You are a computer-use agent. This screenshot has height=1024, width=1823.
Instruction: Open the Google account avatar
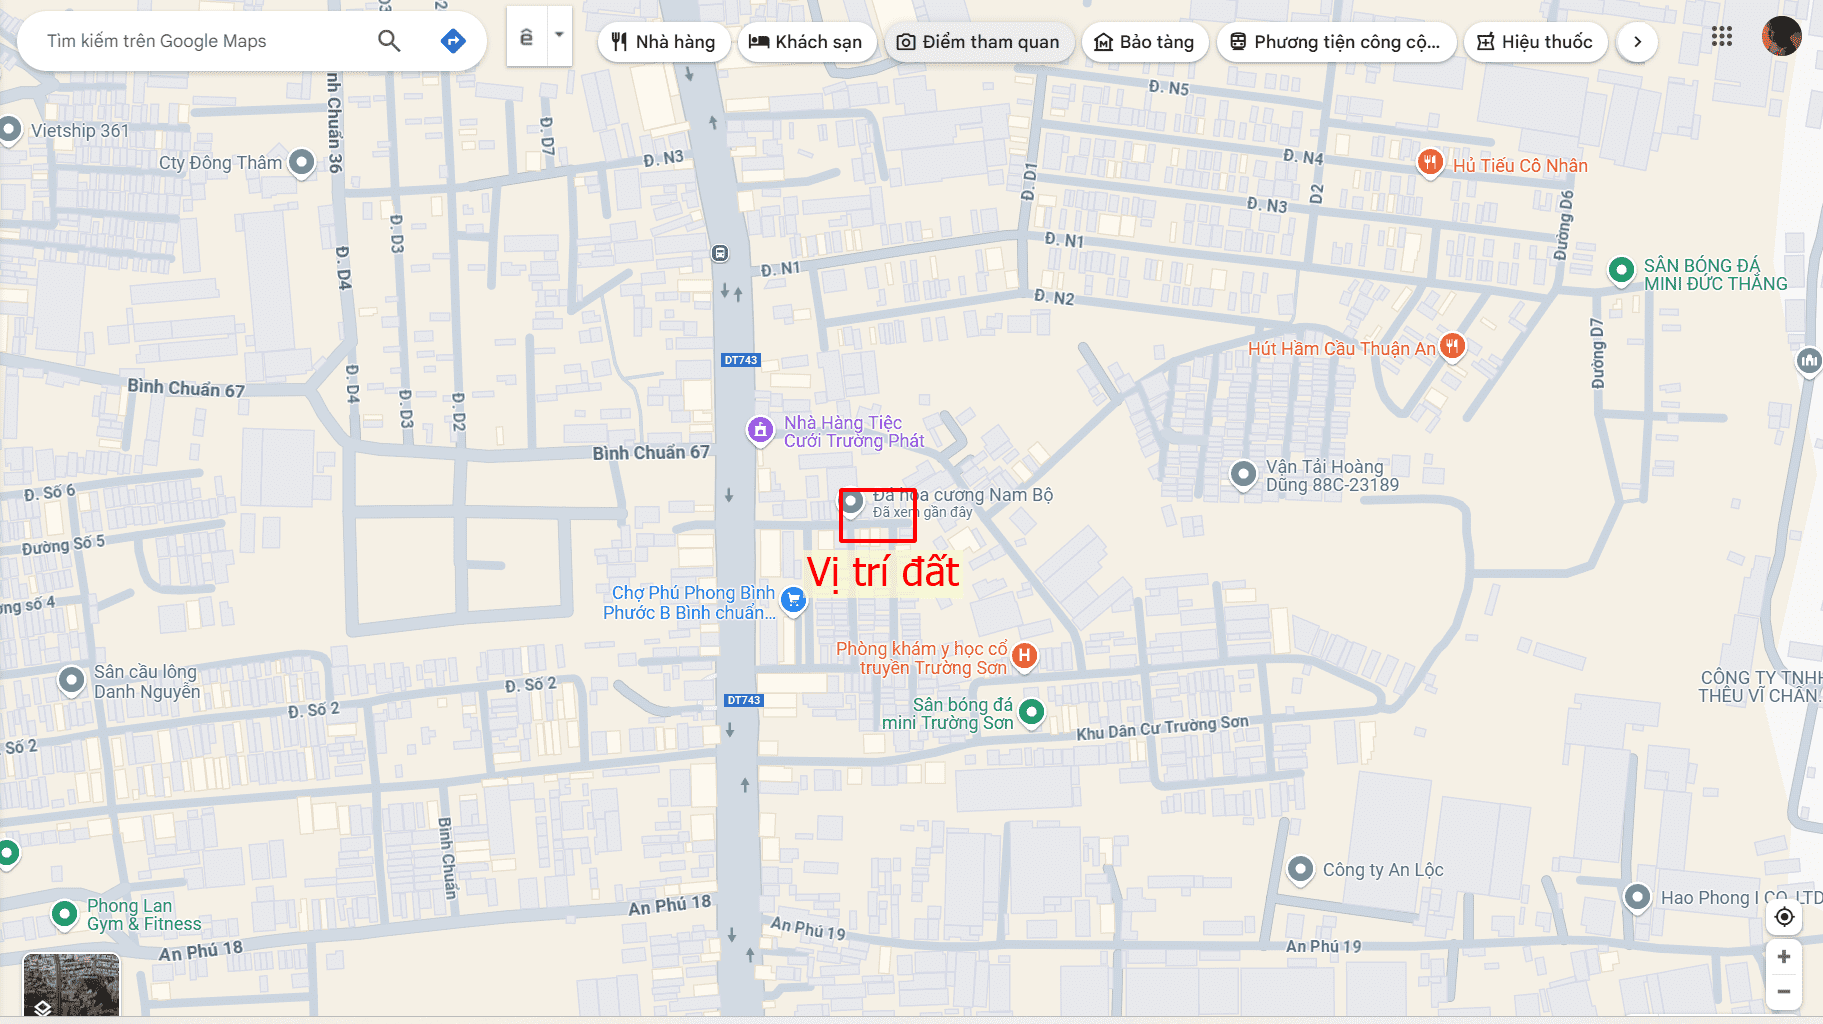pos(1781,37)
